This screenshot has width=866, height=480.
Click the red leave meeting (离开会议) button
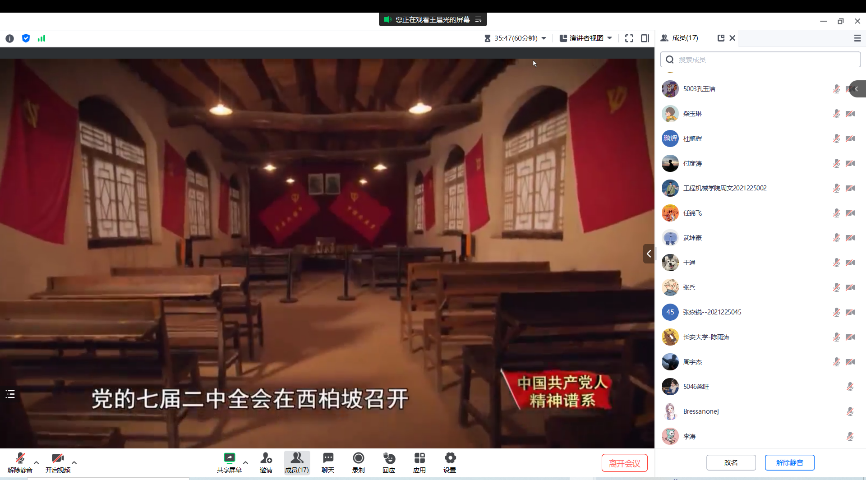(x=624, y=463)
